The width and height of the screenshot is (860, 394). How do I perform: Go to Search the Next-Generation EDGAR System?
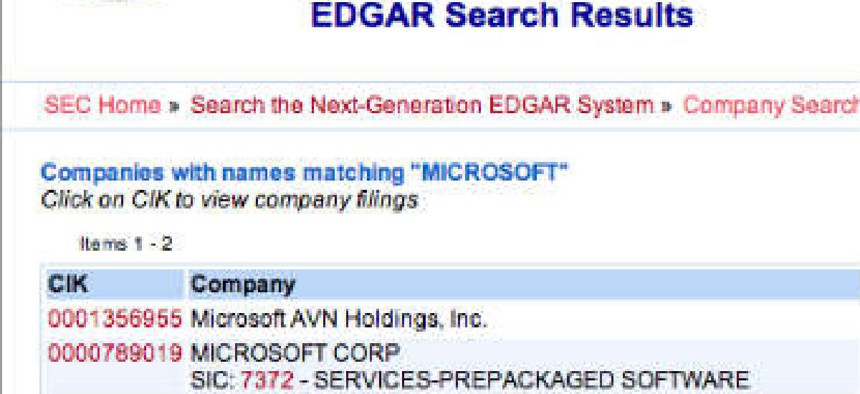click(x=422, y=105)
